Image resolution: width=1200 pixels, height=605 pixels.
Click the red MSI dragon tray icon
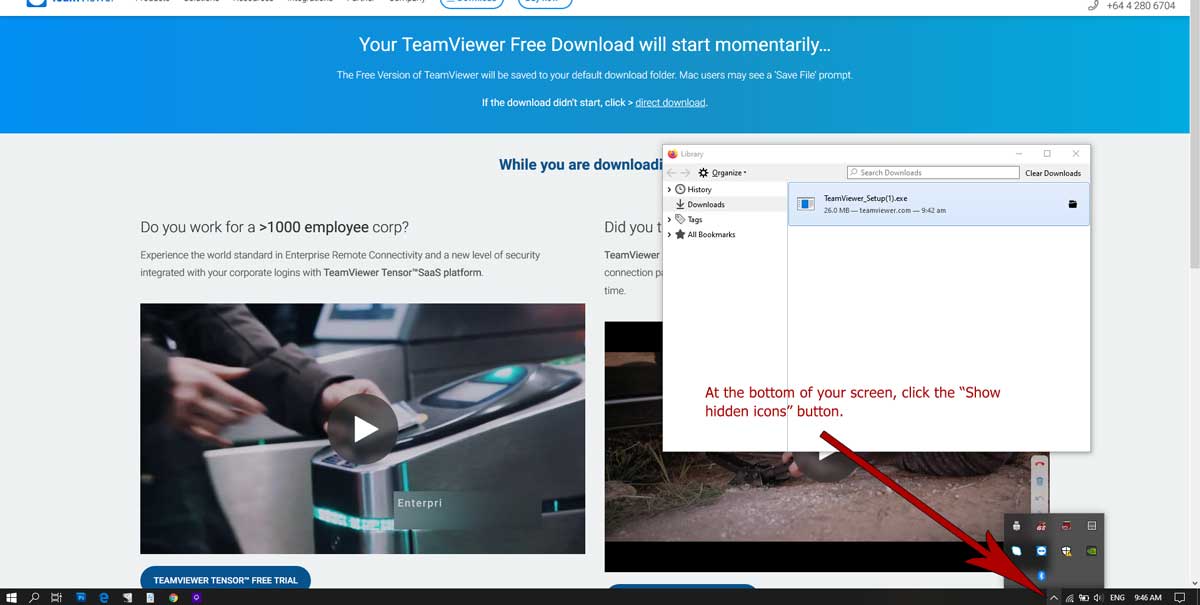tap(1041, 527)
